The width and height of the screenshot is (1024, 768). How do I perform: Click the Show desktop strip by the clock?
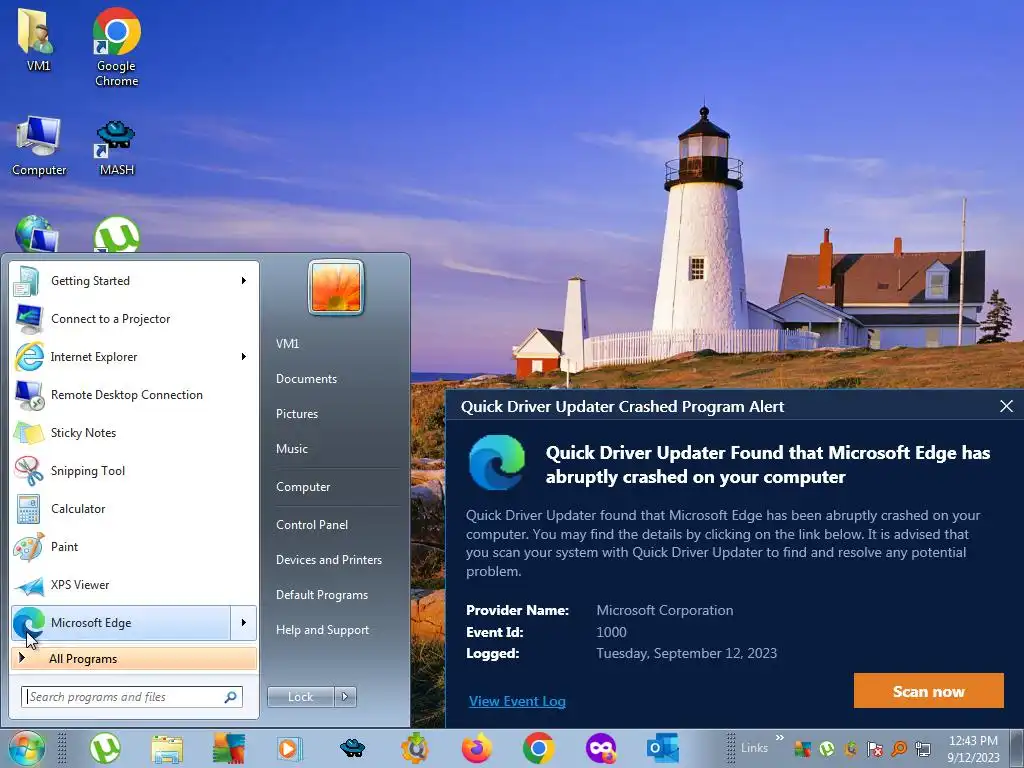tap(1016, 749)
